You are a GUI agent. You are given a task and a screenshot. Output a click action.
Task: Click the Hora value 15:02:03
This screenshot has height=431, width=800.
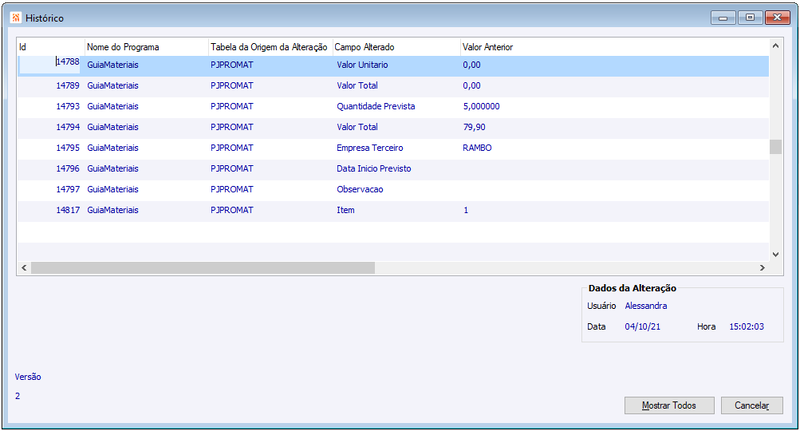pos(746,326)
